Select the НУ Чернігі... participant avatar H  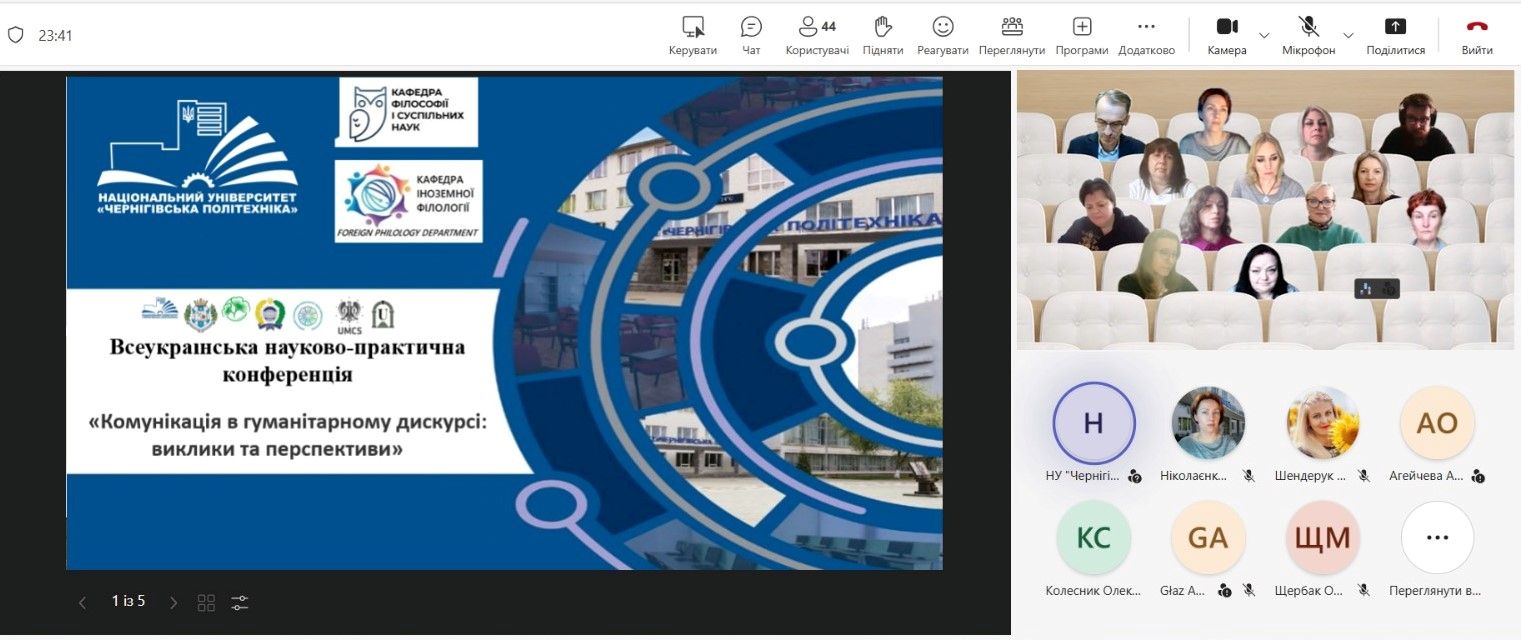pos(1094,423)
